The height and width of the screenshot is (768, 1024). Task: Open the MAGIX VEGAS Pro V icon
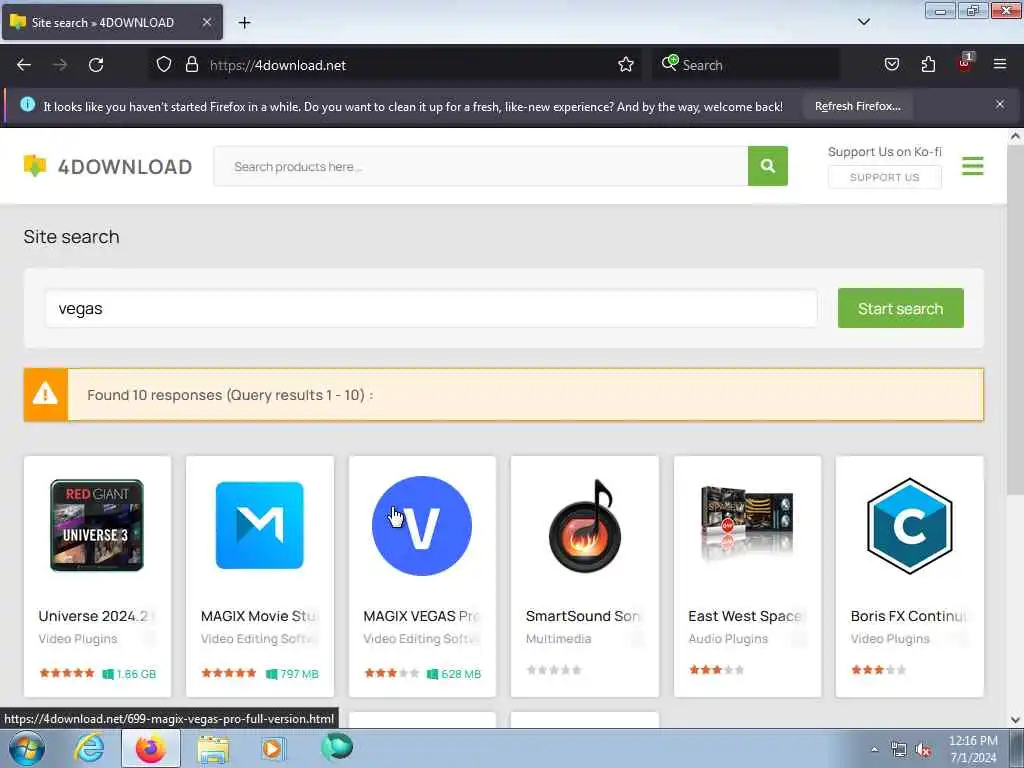point(422,526)
